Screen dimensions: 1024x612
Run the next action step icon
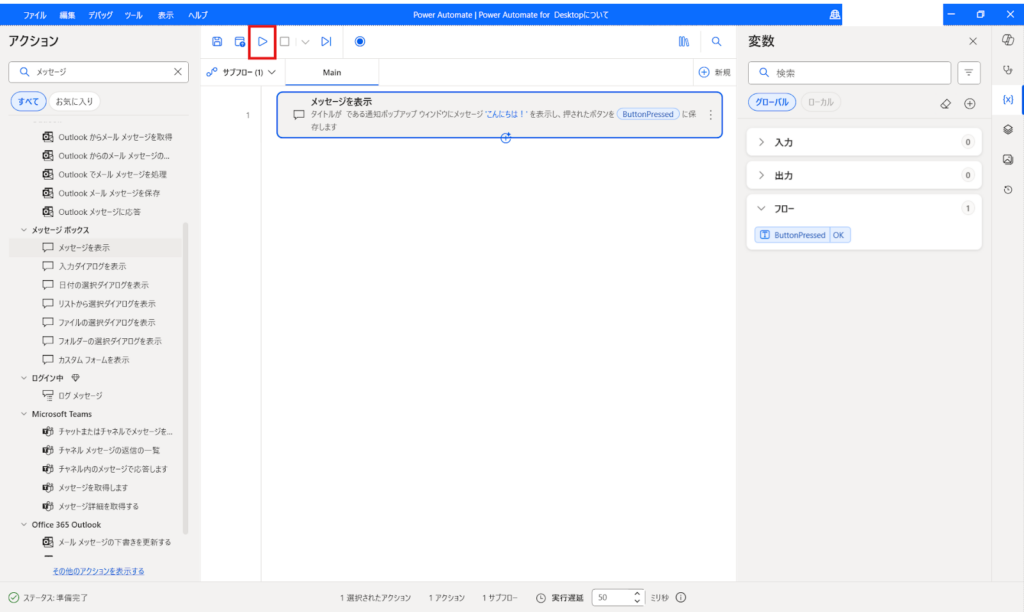326,42
